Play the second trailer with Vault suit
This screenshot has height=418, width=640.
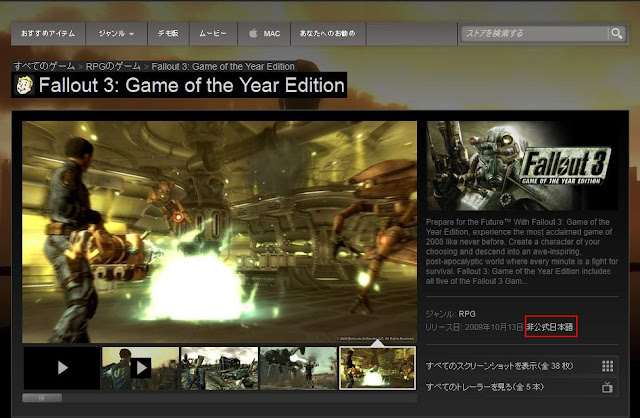[140, 368]
